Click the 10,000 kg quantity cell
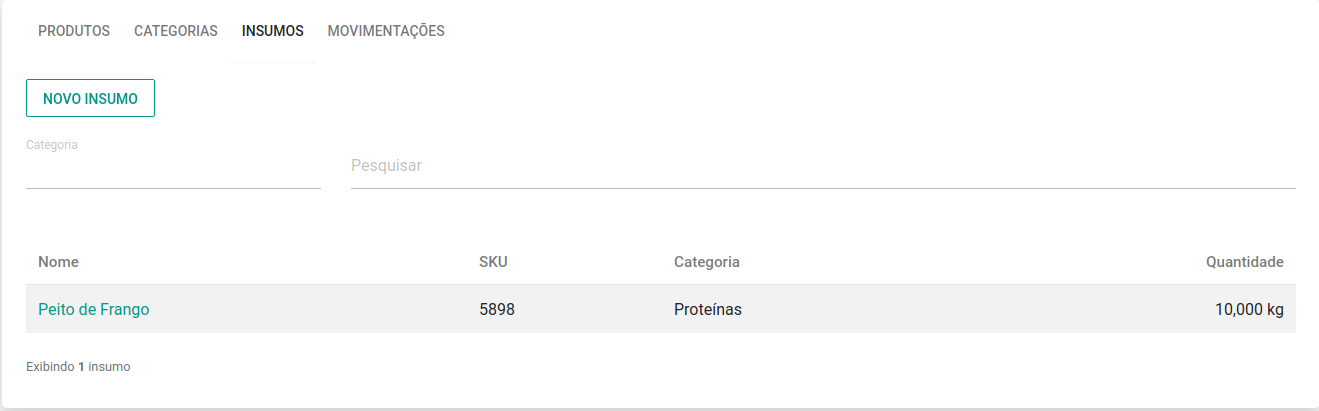The width and height of the screenshot is (1319, 411). [x=1249, y=310]
